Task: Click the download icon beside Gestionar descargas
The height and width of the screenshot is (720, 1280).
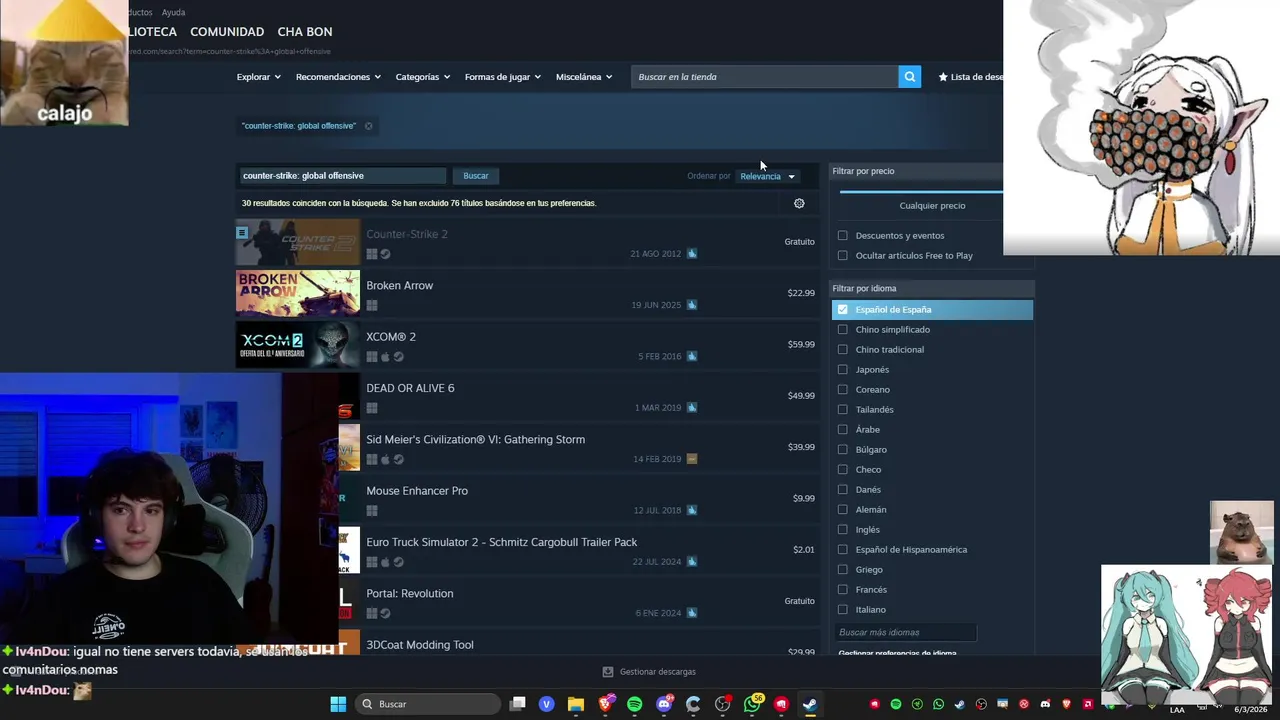Action: point(608,672)
